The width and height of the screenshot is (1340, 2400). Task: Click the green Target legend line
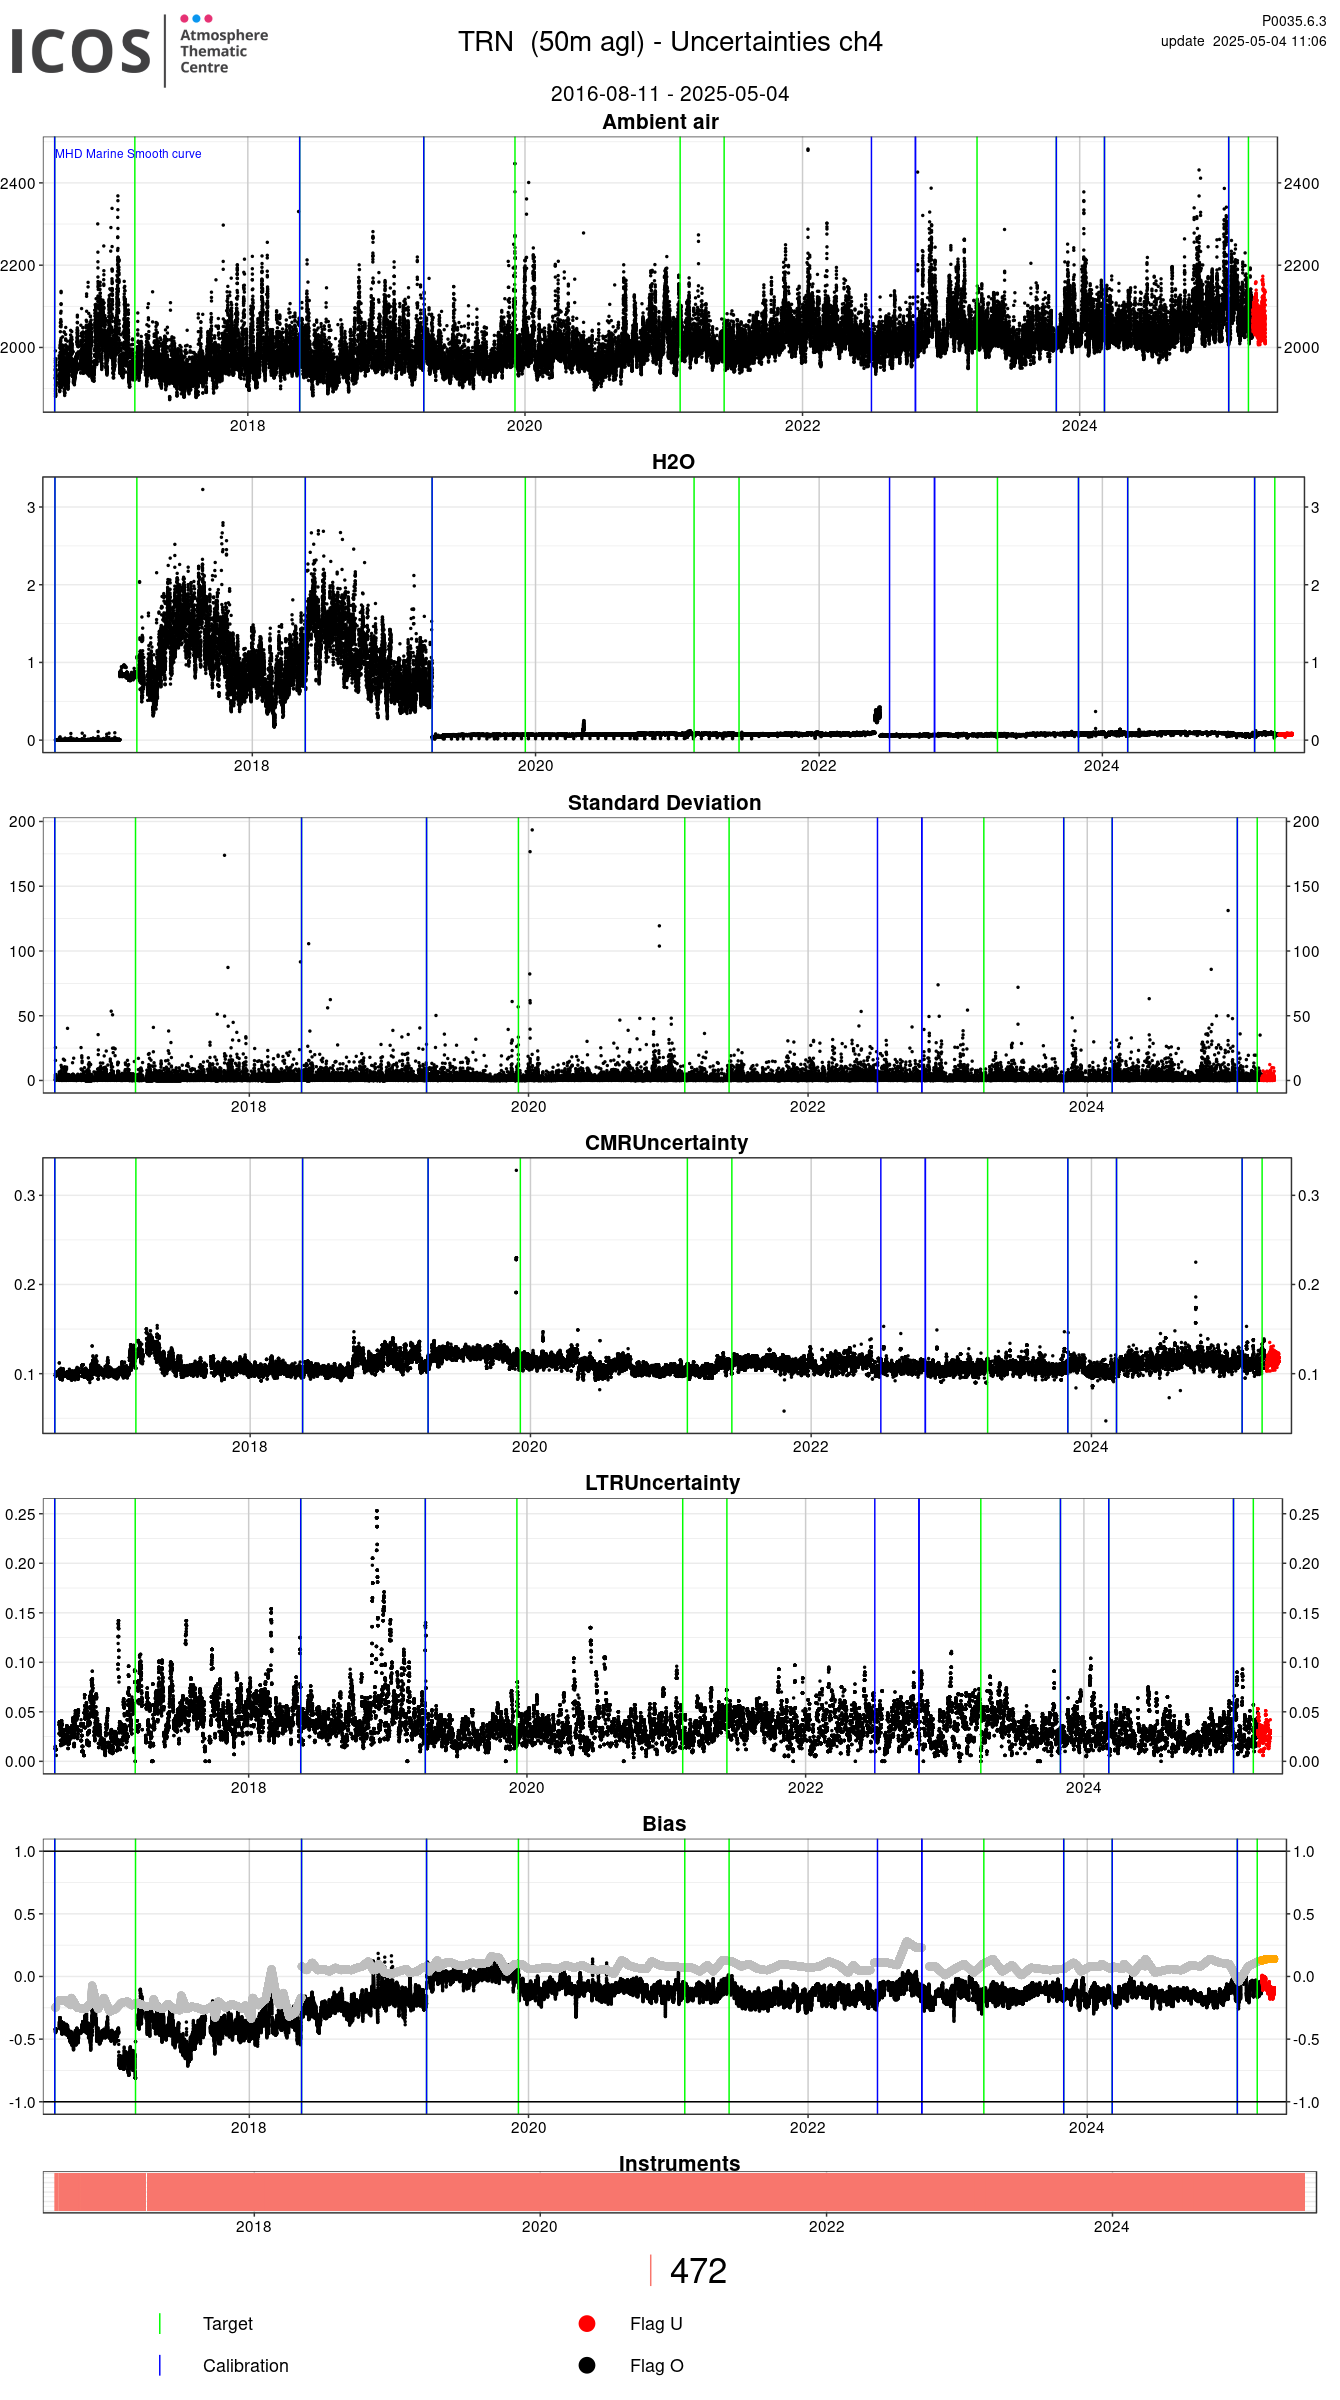coord(160,2323)
